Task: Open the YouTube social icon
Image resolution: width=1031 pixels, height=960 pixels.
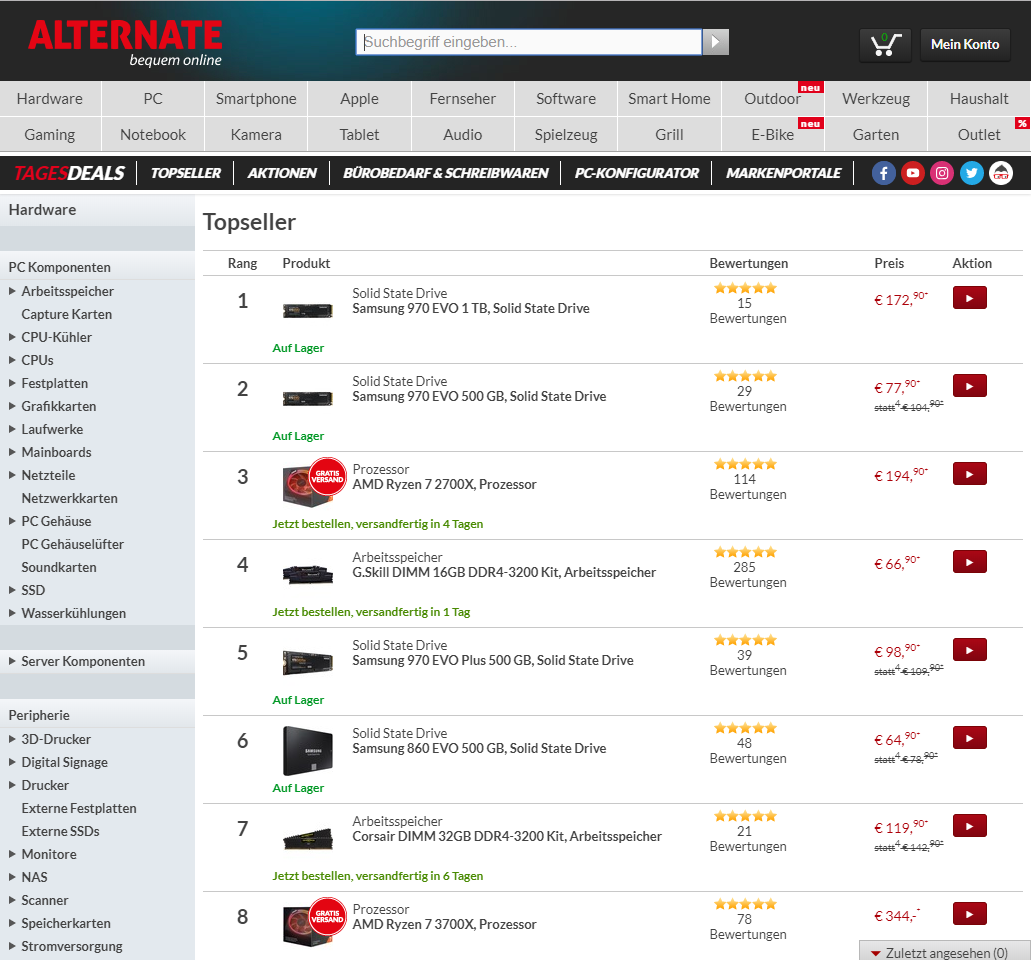Action: click(x=913, y=173)
